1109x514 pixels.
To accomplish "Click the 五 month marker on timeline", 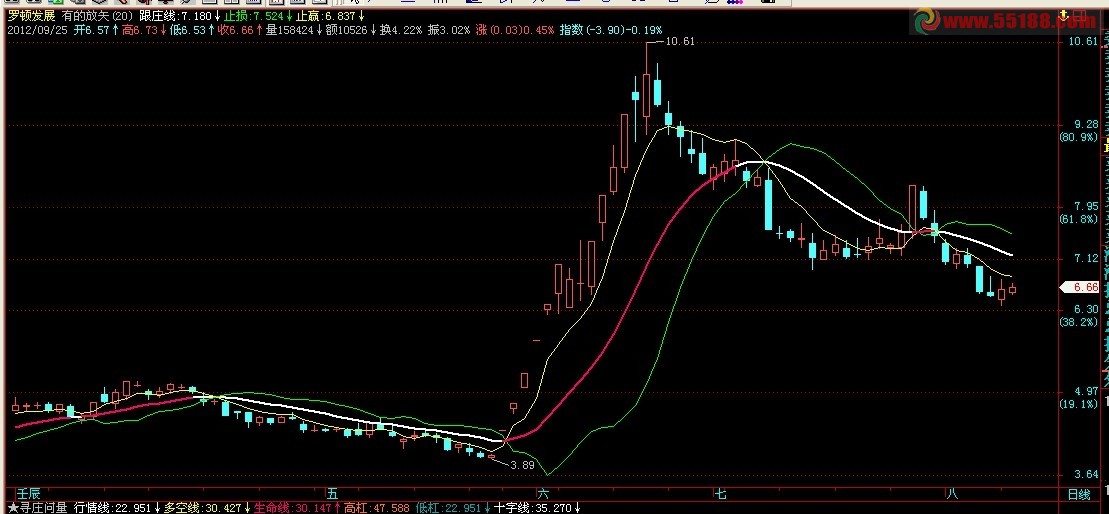I will pos(333,493).
